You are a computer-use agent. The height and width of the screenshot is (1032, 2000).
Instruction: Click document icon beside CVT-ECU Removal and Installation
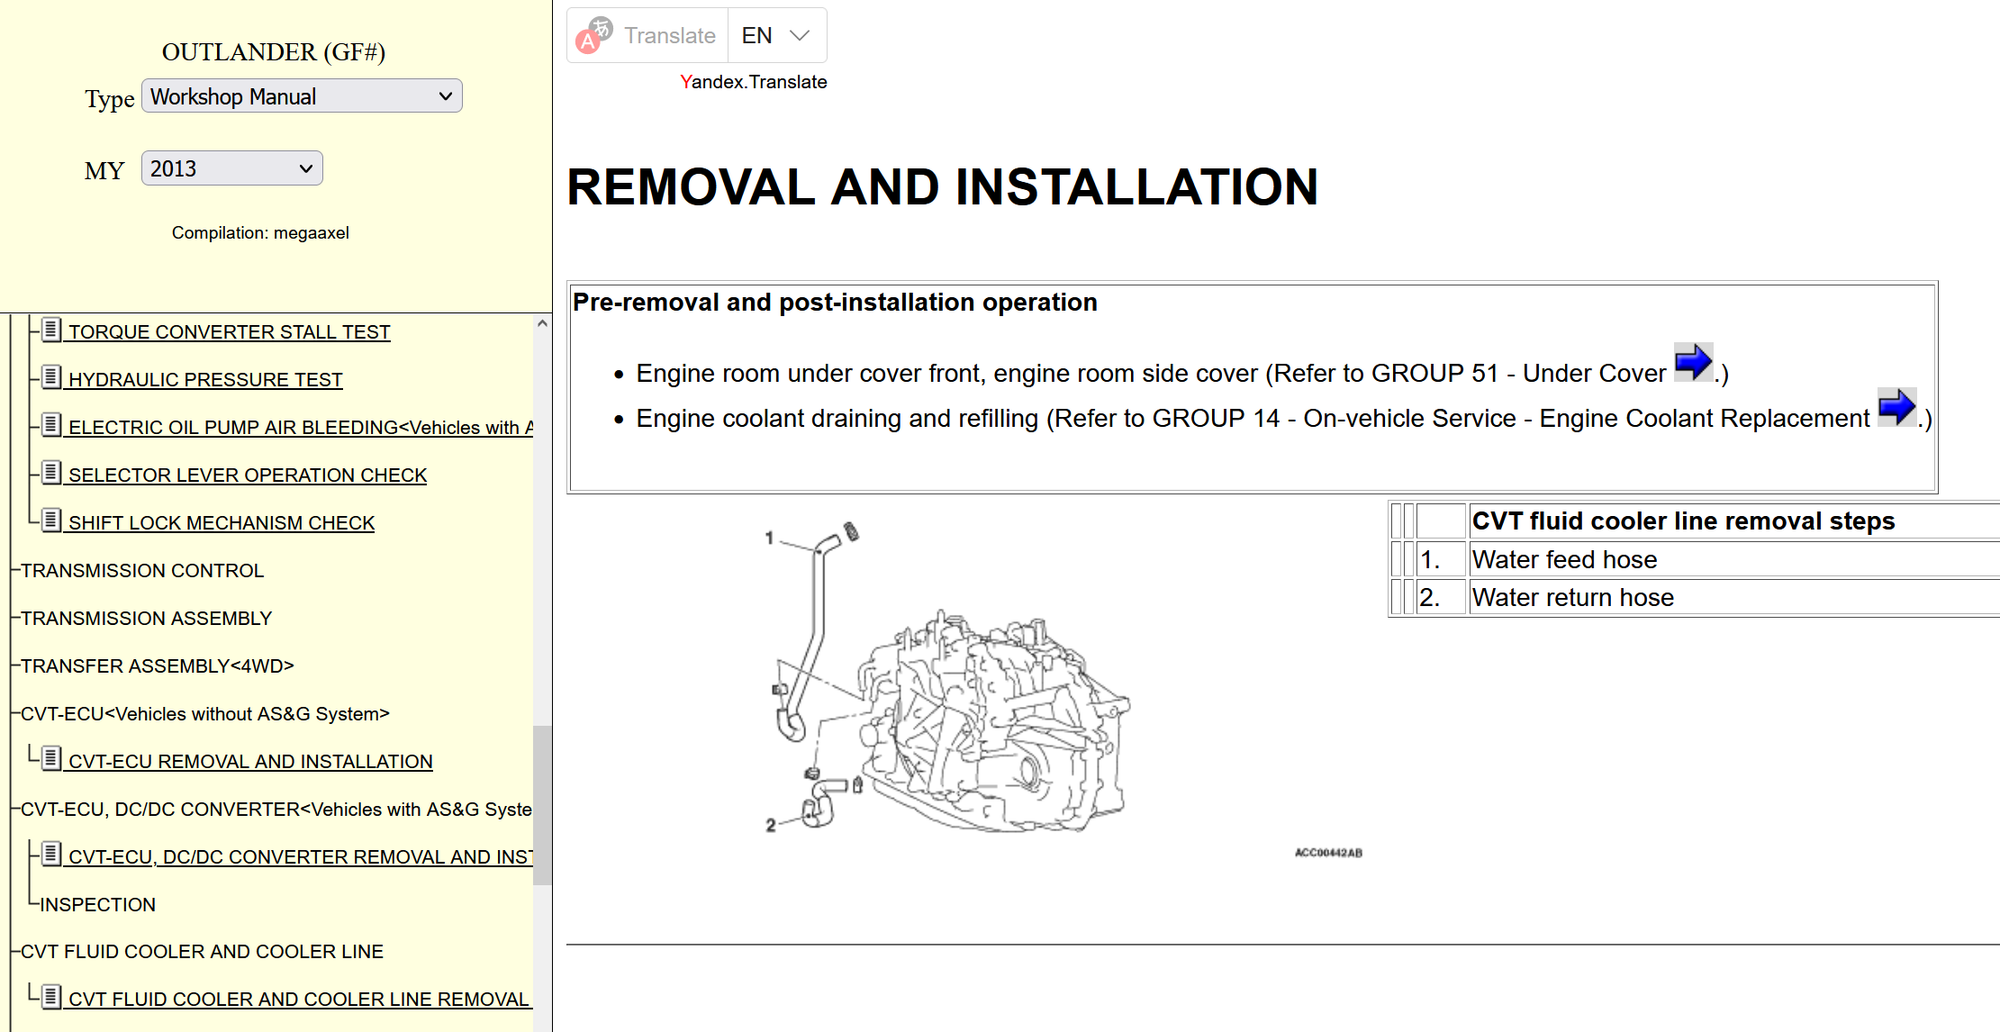point(52,759)
